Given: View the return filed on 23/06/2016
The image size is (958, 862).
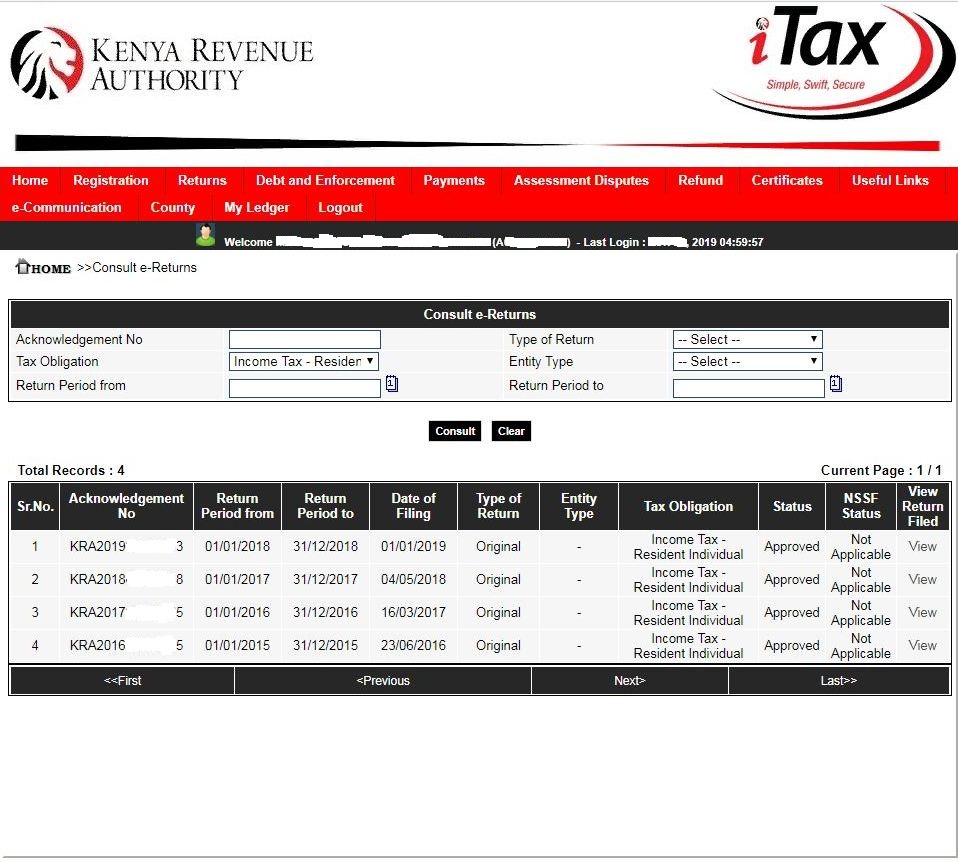Looking at the screenshot, I should pos(923,645).
